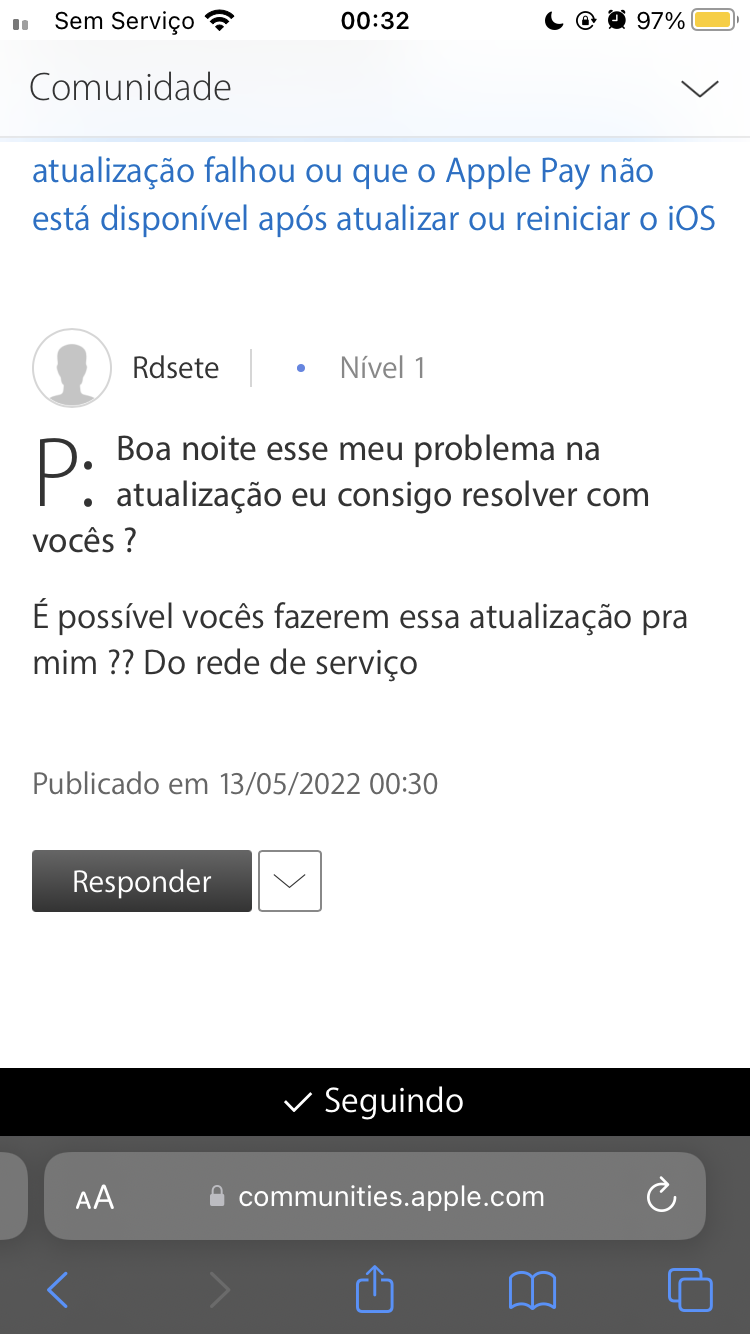The image size is (750, 1334).
Task: Tap the Rdsete username
Action: 175,368
